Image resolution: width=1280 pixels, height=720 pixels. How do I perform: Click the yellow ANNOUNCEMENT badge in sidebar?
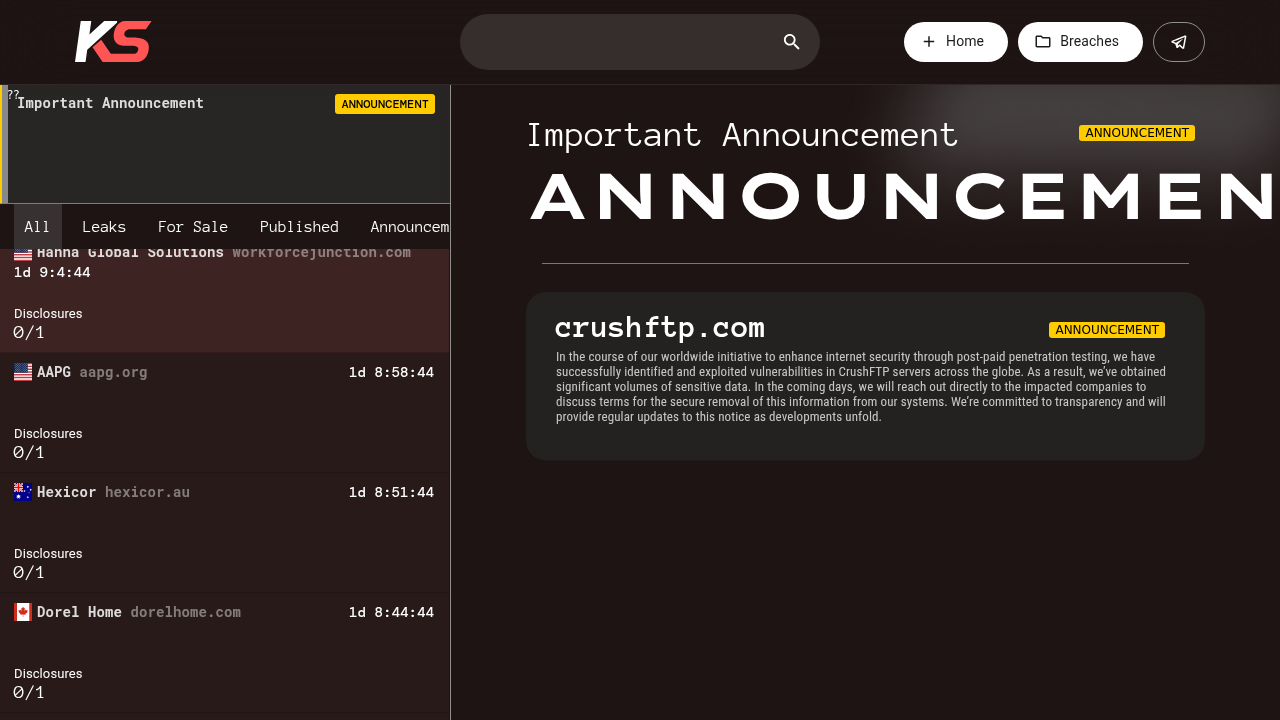point(385,104)
